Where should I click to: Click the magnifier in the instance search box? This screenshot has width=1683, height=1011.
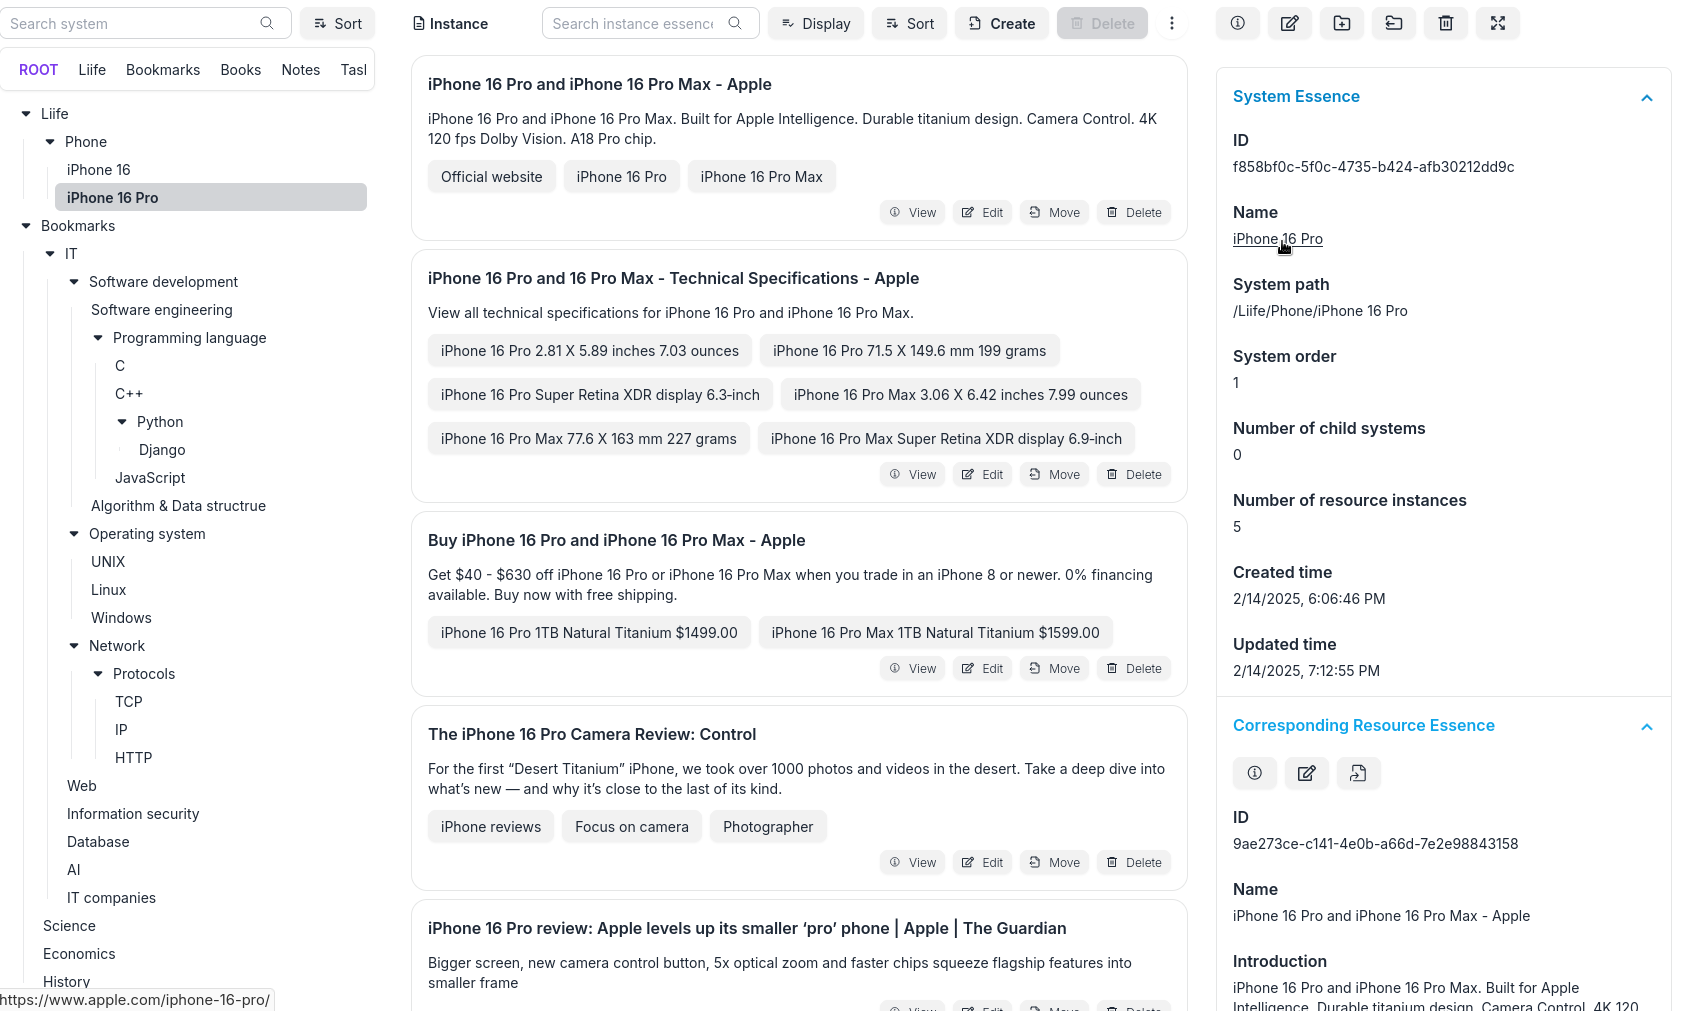[735, 23]
